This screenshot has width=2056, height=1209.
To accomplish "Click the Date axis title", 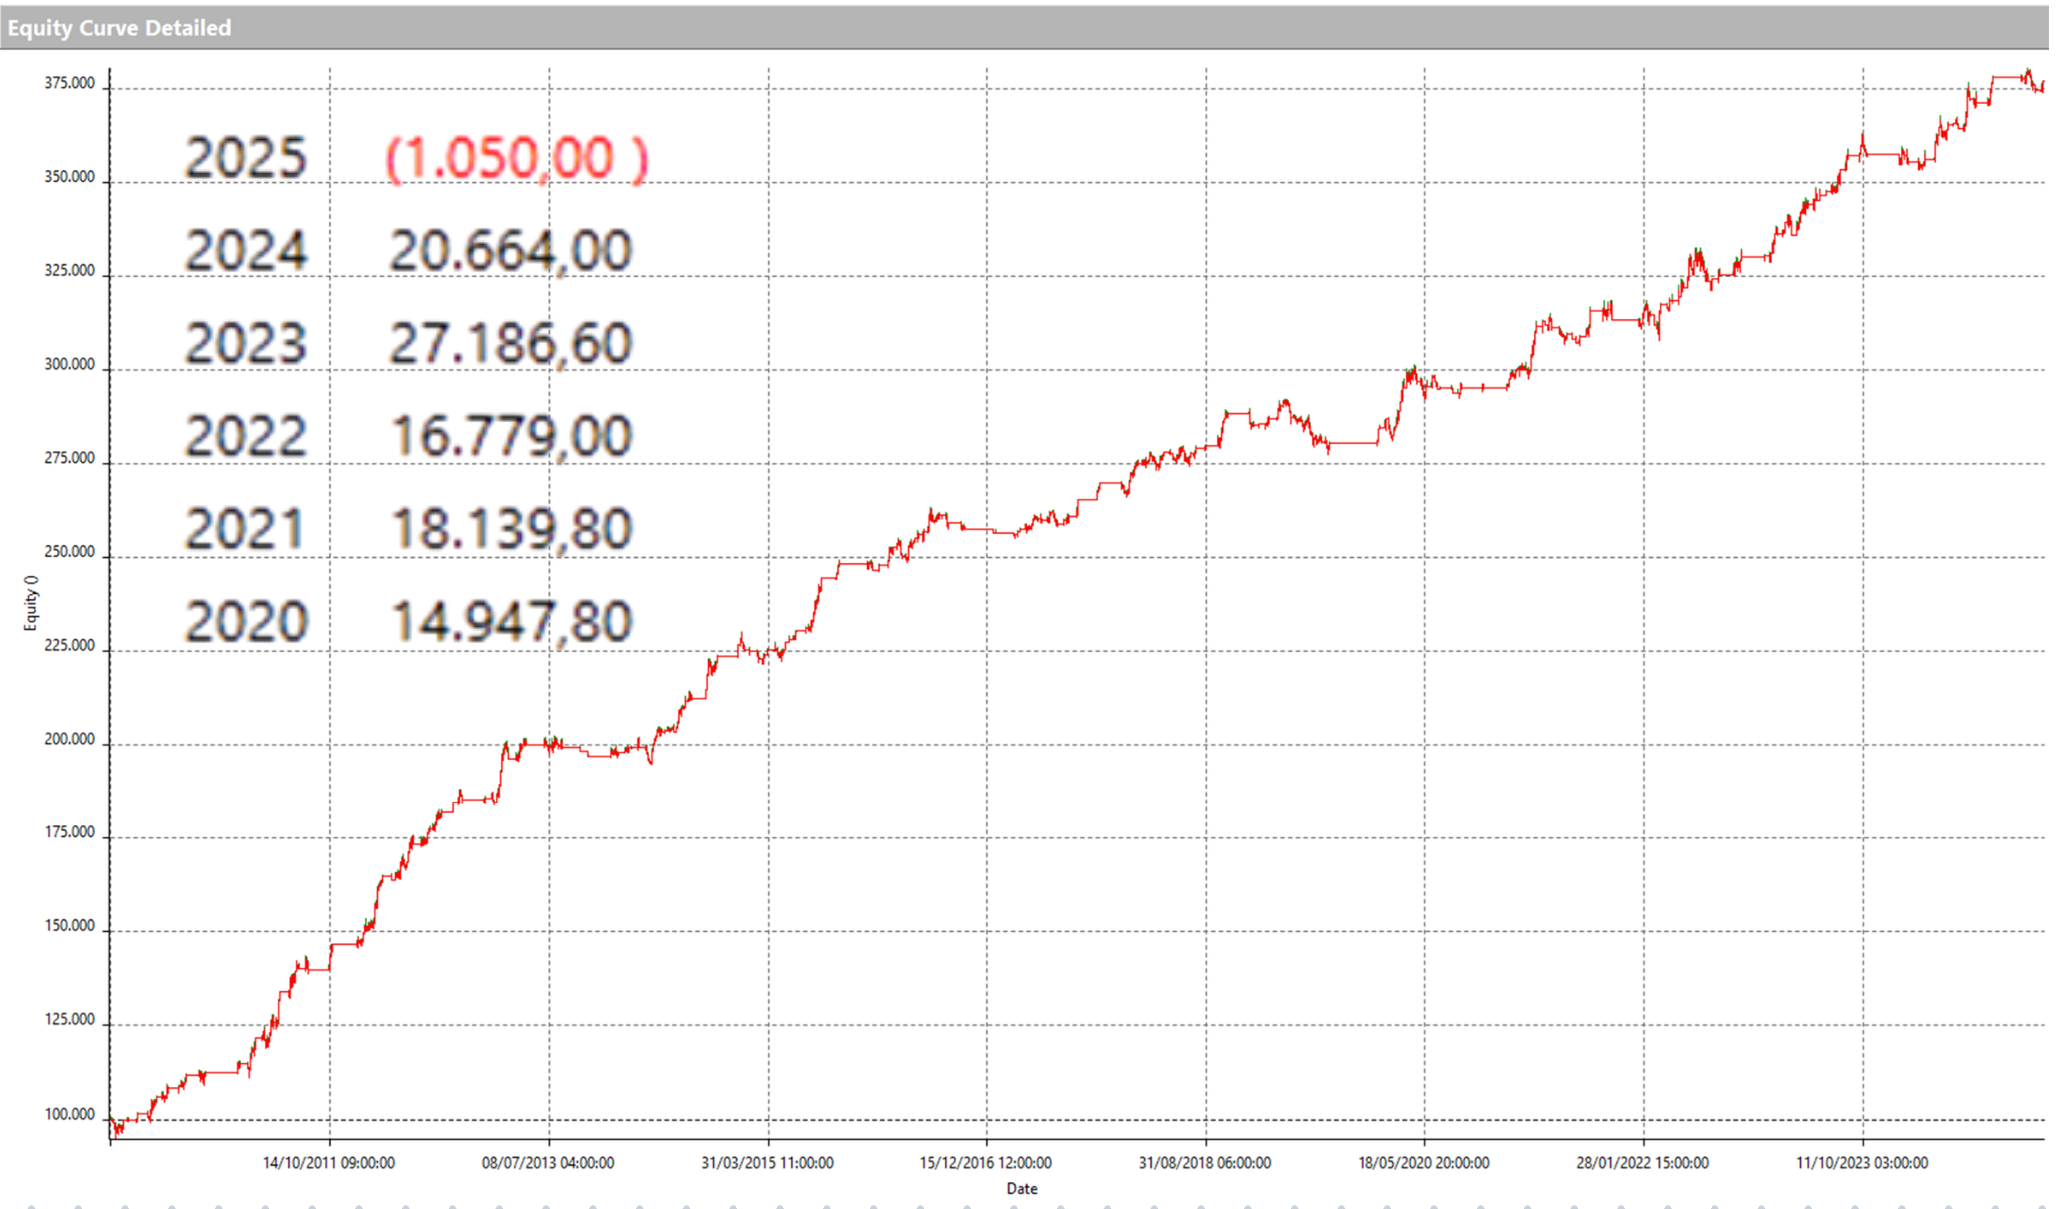I will pyautogui.click(x=1021, y=1189).
